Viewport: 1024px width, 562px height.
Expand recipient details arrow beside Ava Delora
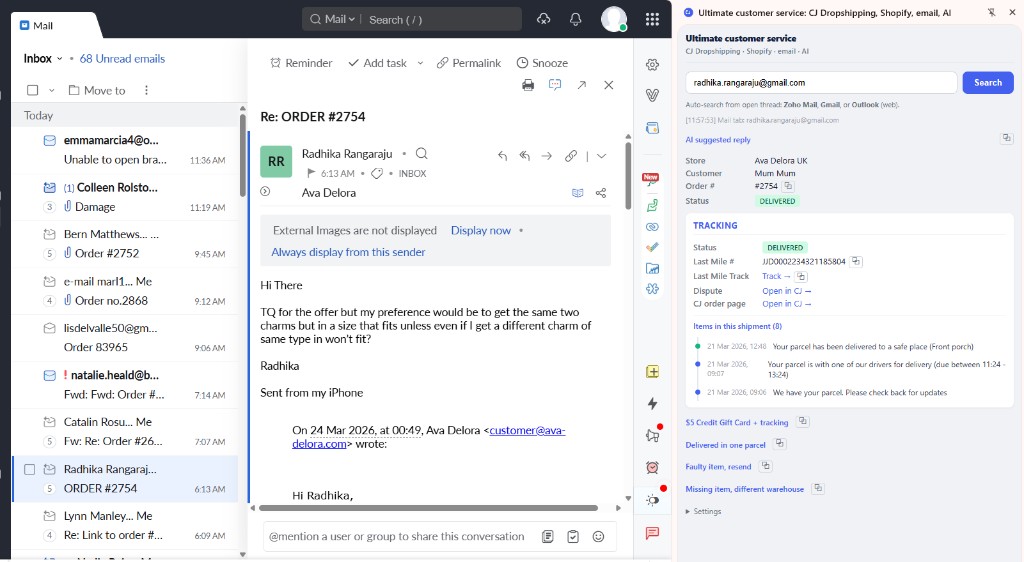(x=265, y=192)
